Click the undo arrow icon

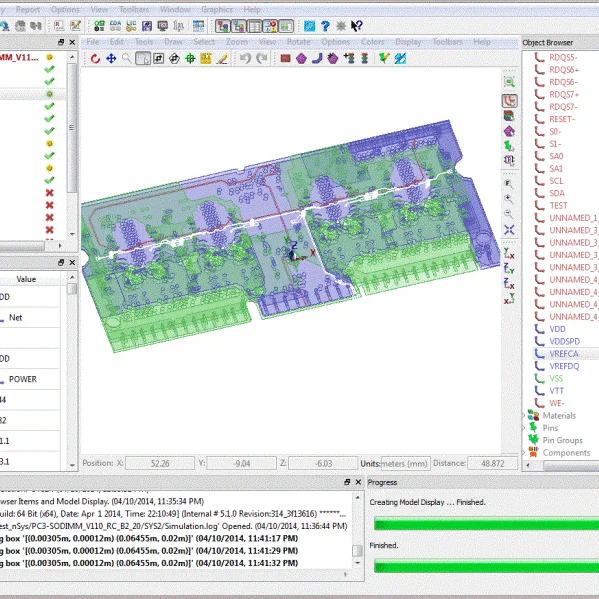point(245,58)
